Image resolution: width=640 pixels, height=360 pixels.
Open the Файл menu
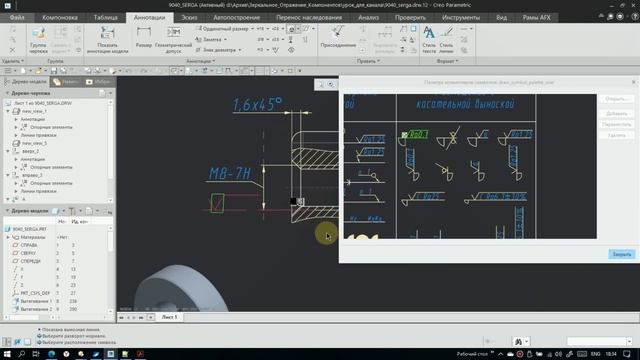pyautogui.click(x=17, y=18)
